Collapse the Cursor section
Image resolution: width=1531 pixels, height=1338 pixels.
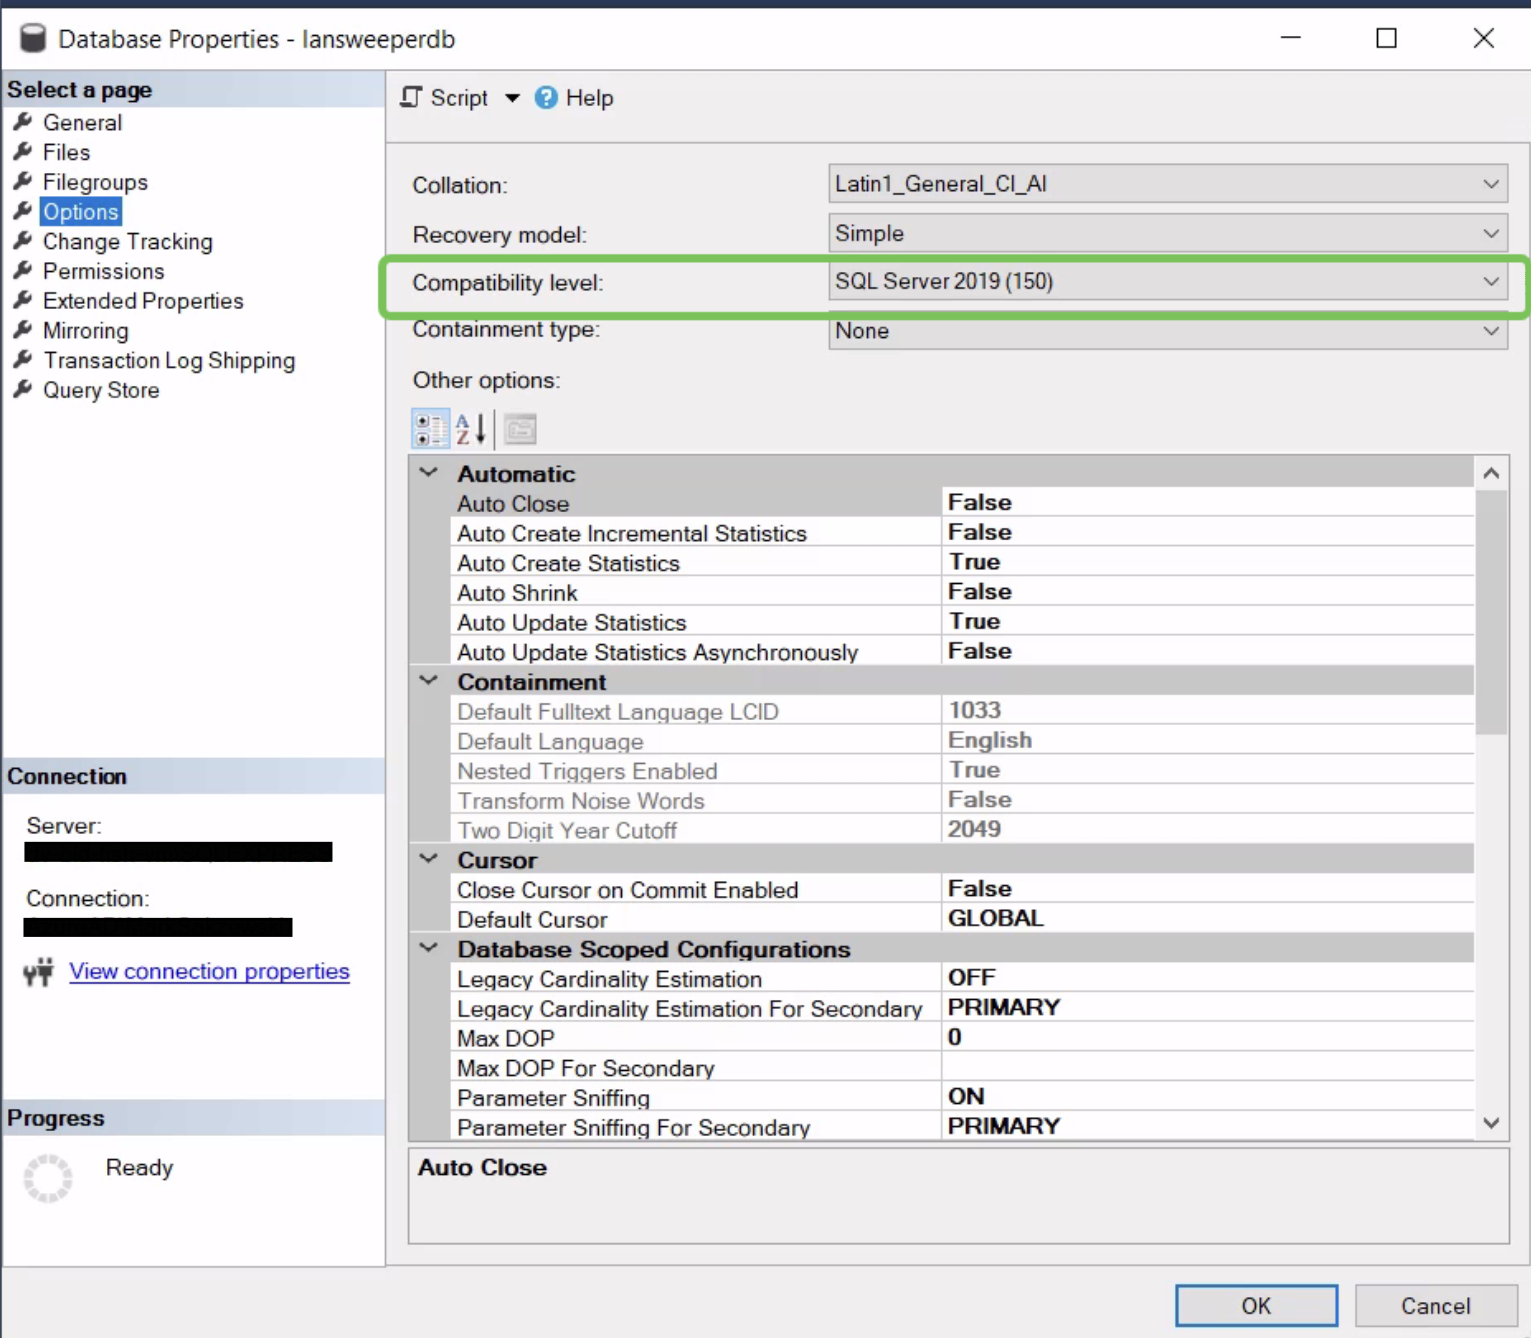pos(429,859)
